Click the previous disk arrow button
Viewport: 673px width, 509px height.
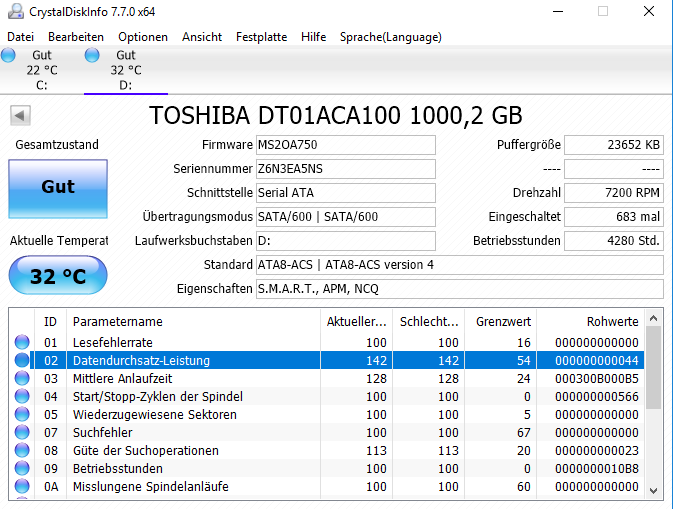coord(20,115)
